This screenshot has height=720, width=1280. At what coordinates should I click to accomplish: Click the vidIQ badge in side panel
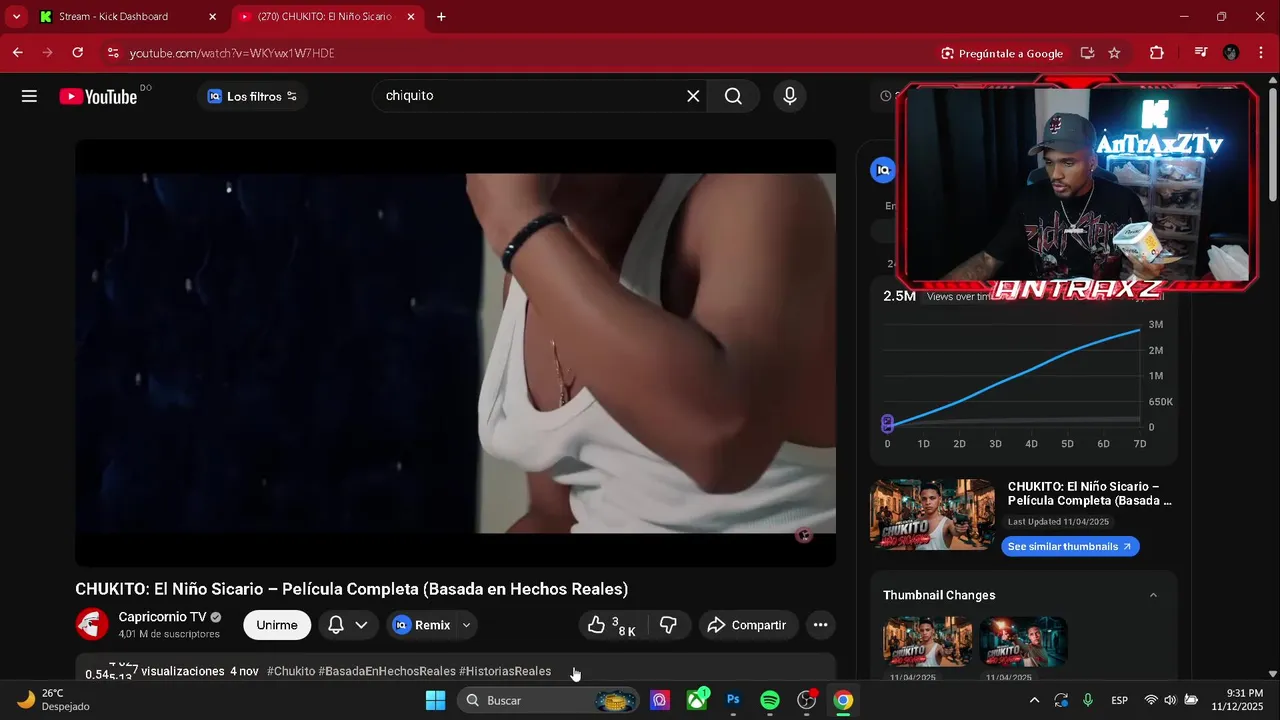point(882,170)
